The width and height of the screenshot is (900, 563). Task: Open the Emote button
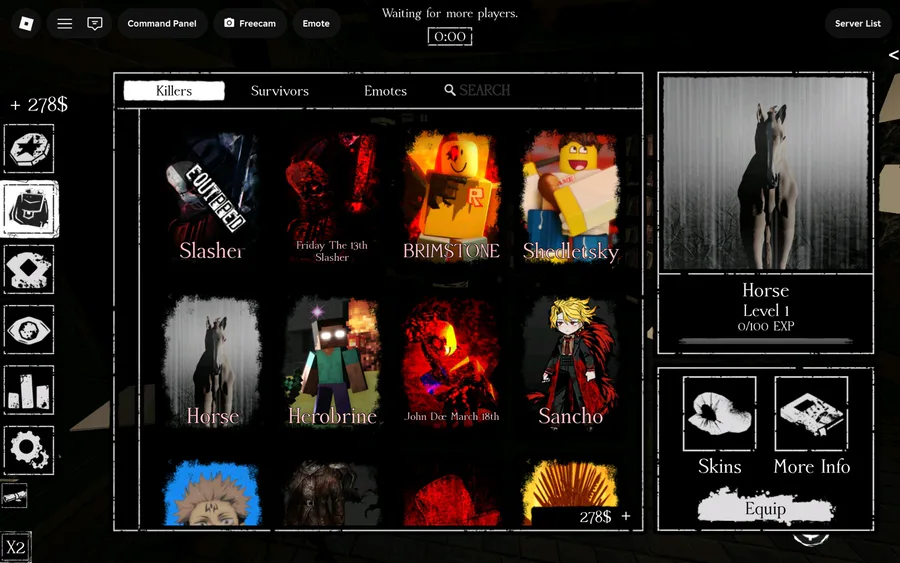pos(316,24)
